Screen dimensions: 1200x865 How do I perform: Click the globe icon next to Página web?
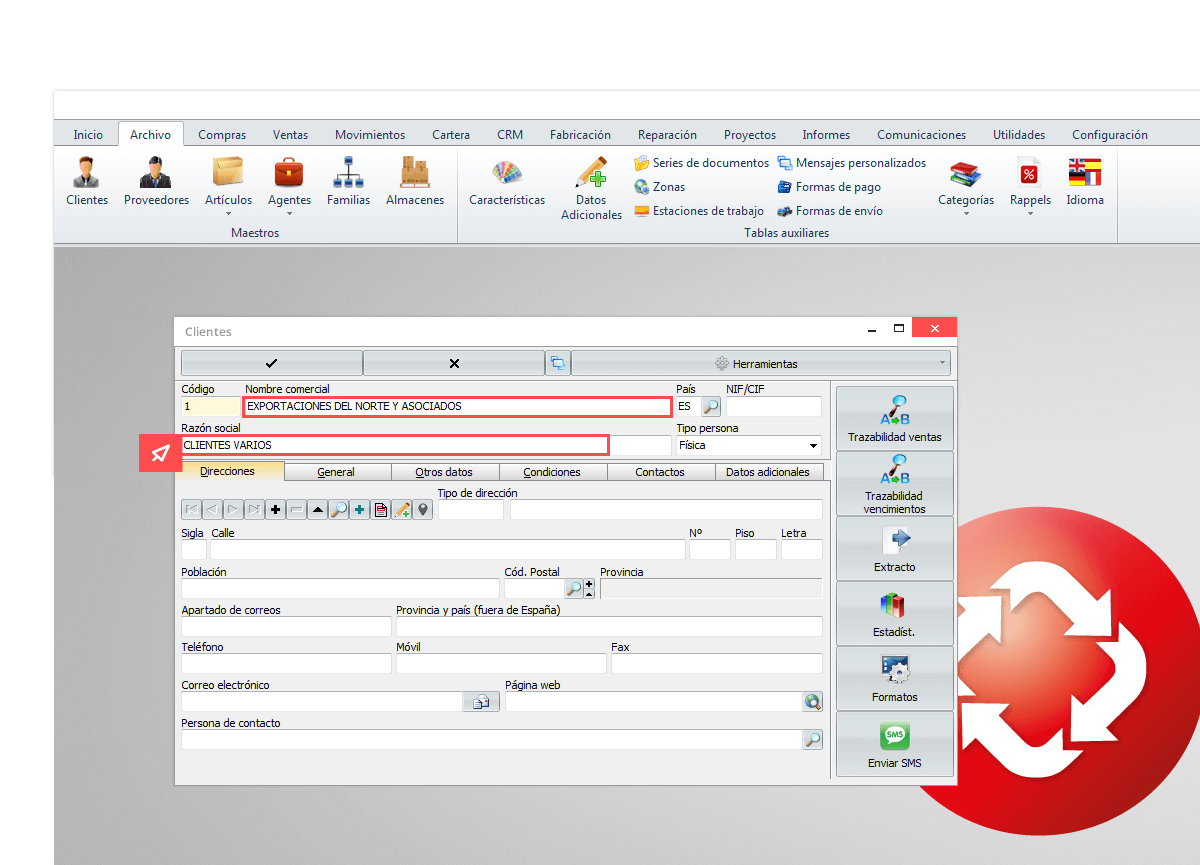coord(812,702)
